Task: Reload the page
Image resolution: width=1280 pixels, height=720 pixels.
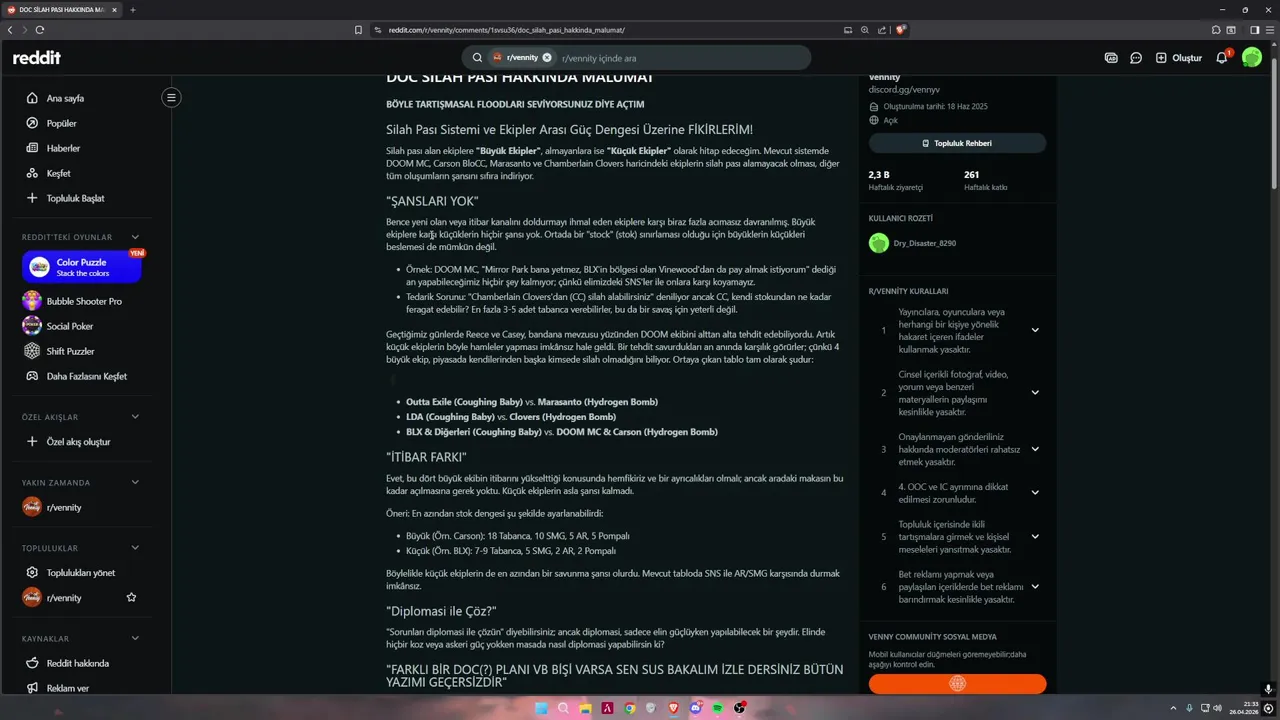Action: (41, 30)
